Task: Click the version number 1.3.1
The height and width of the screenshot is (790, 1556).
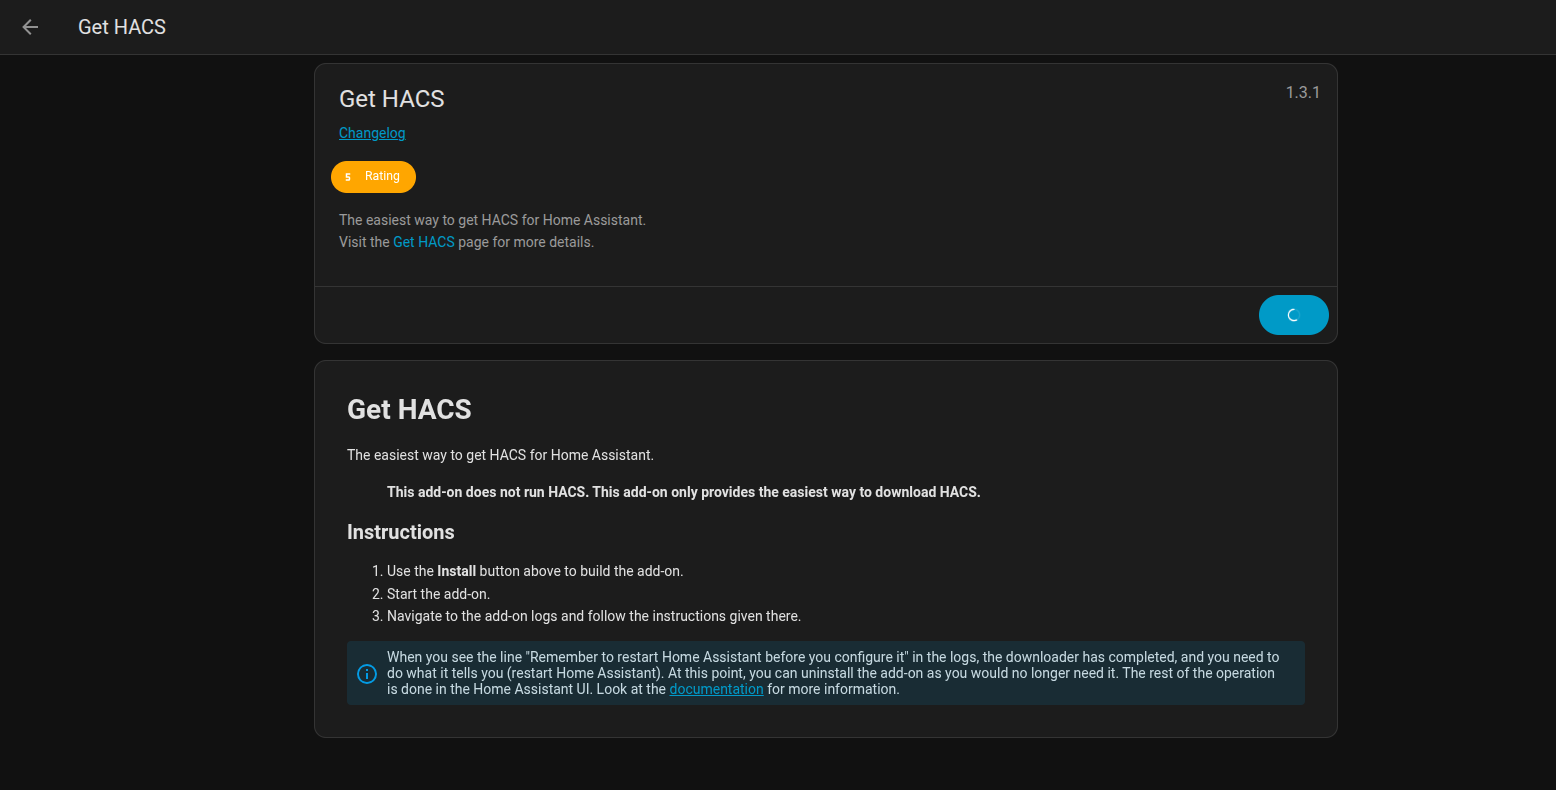Action: [x=1302, y=92]
